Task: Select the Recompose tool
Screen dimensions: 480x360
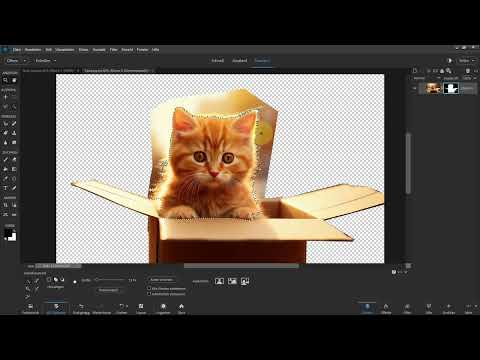Action: coord(14,205)
